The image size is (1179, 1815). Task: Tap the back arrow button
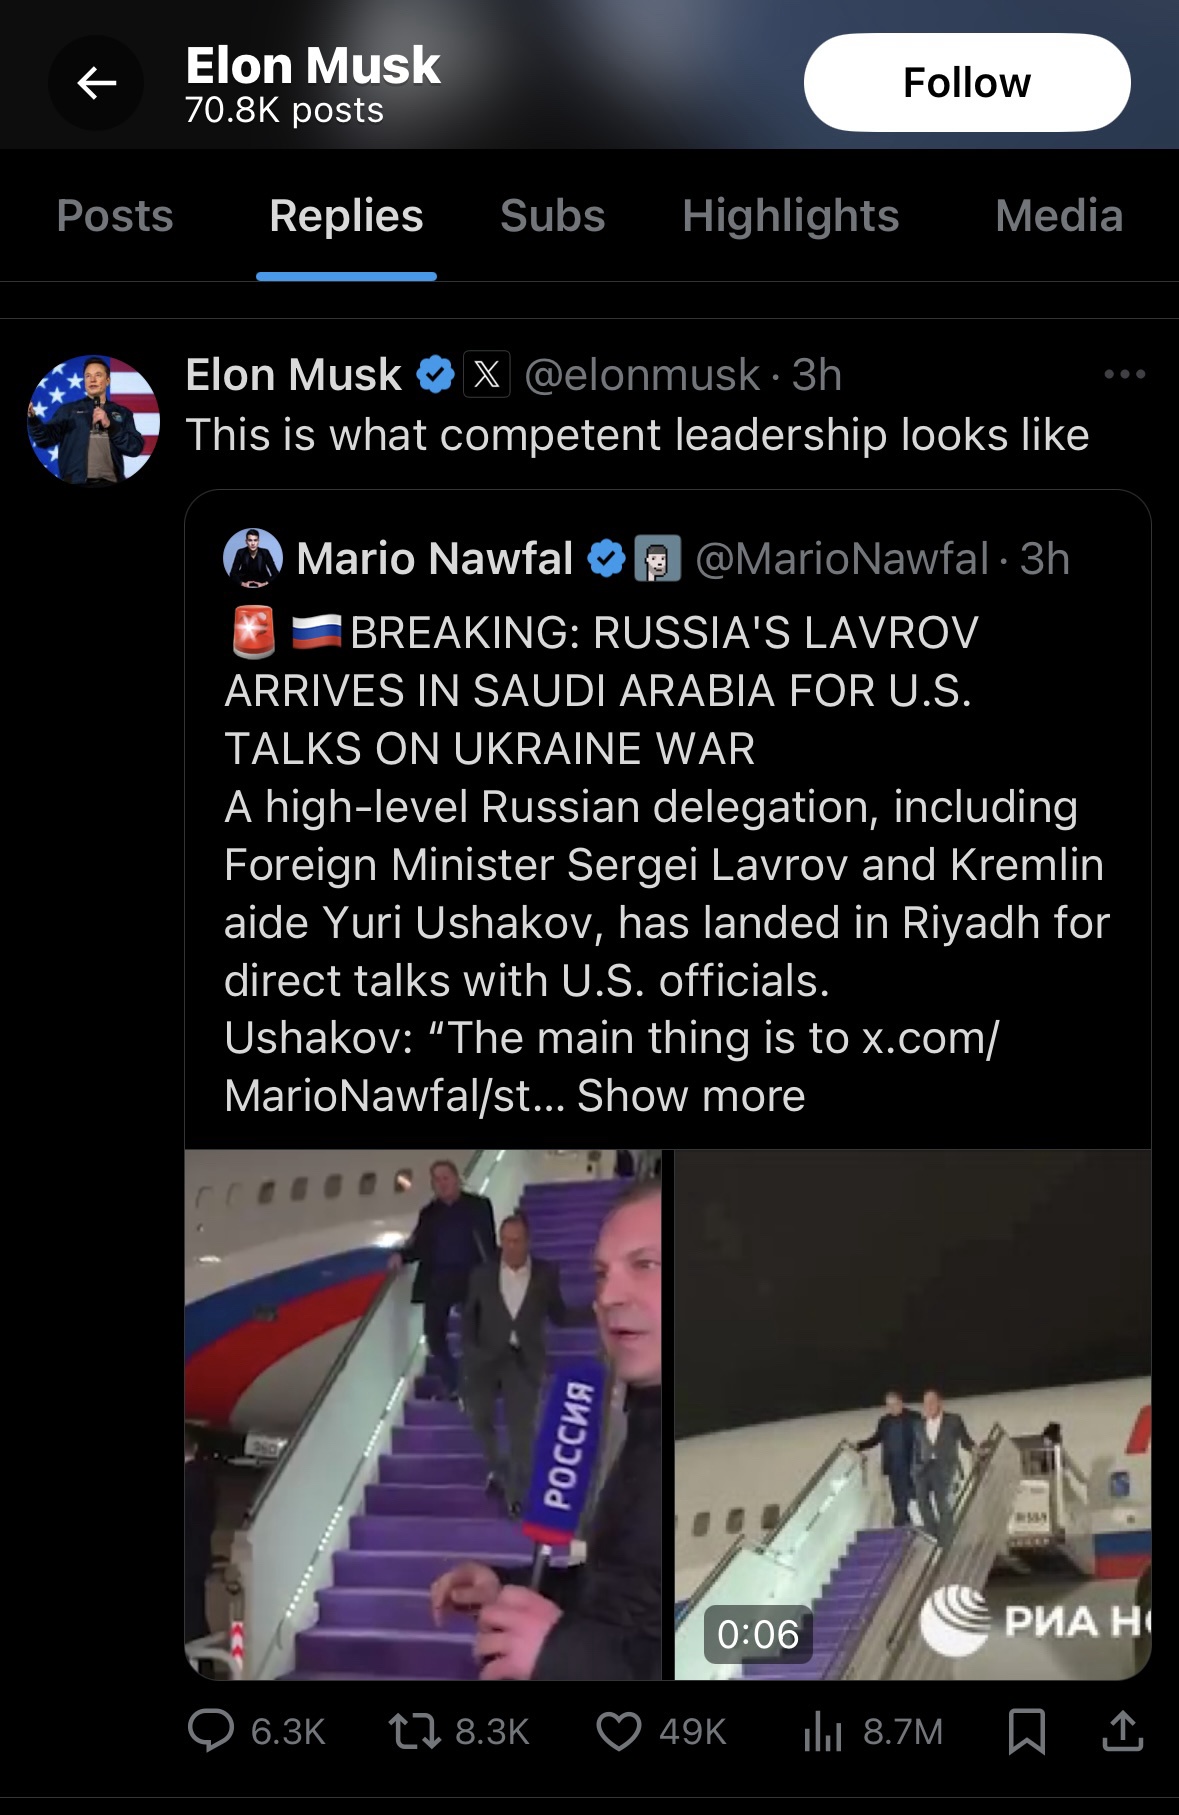(x=96, y=83)
